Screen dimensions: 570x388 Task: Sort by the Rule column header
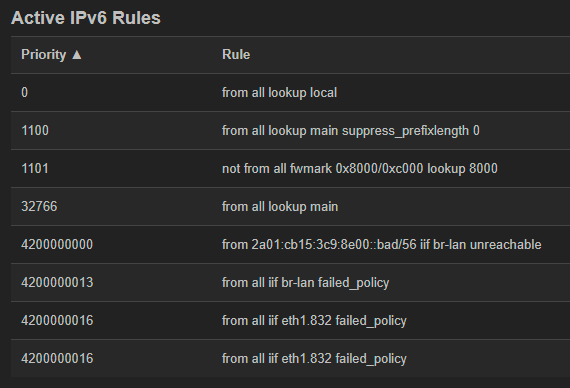(x=236, y=55)
